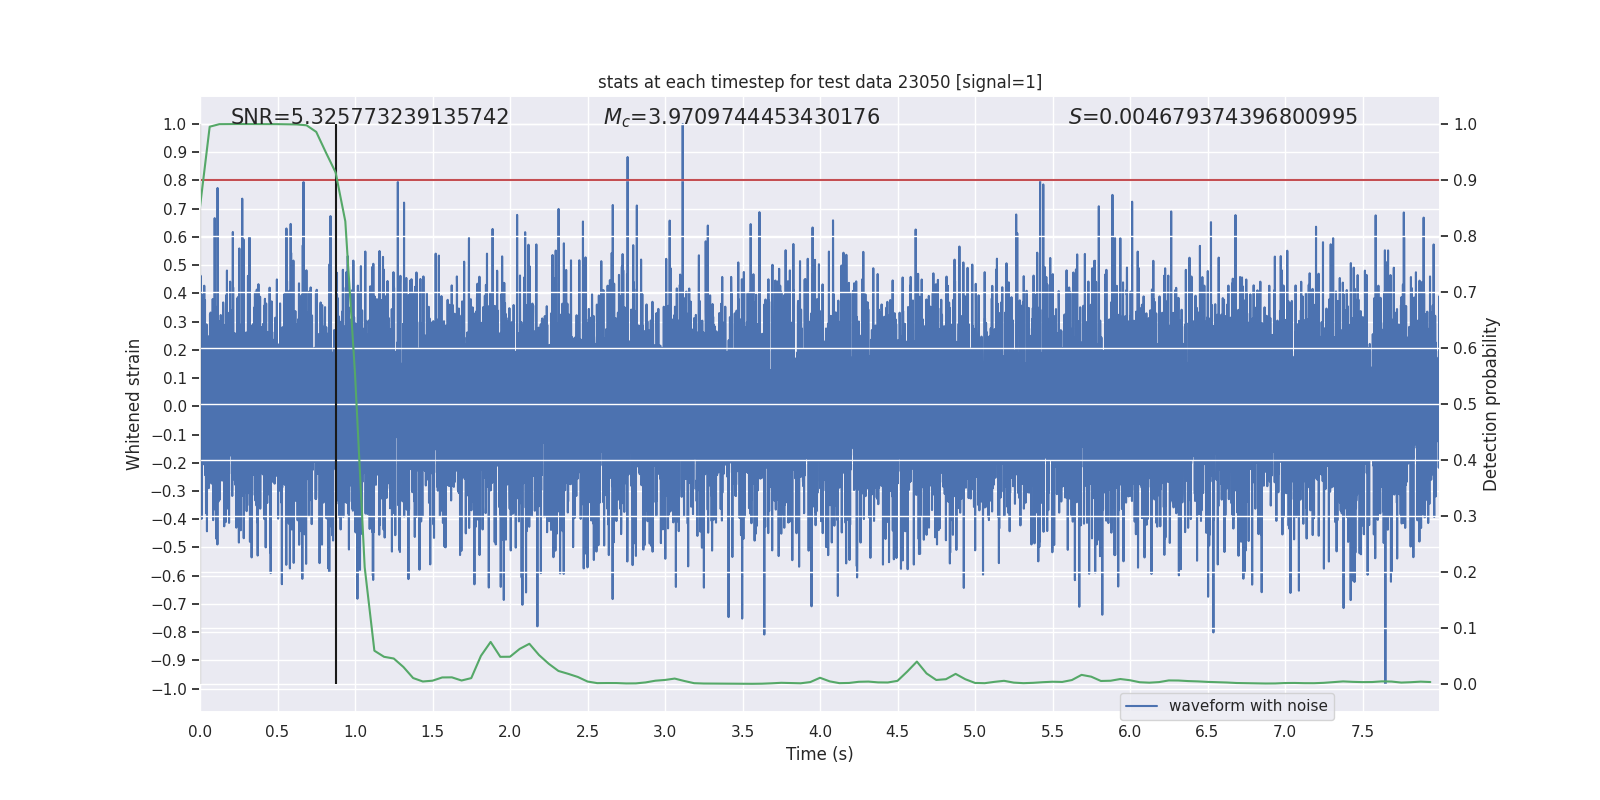Click the chirp mass Mc annotation
The width and height of the screenshot is (1600, 800).
click(x=741, y=117)
